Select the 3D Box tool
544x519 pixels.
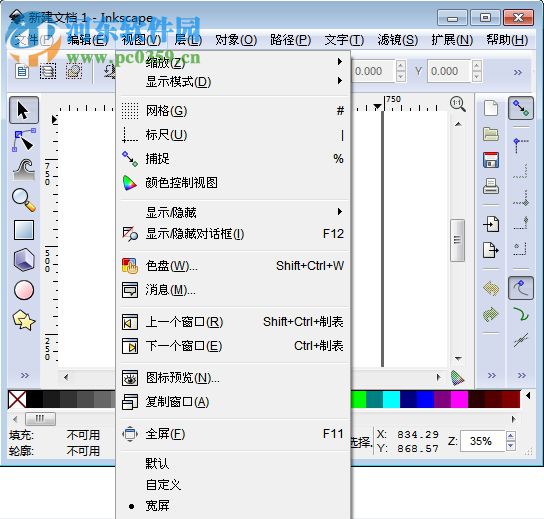pyautogui.click(x=24, y=260)
